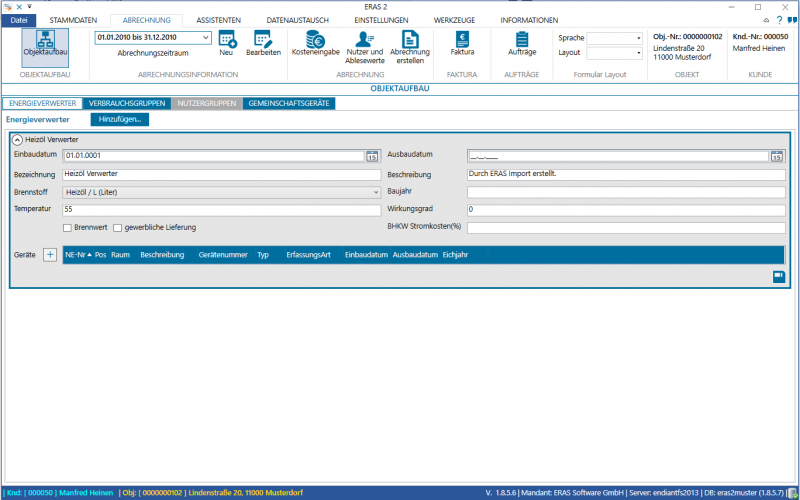
Task: Click the help question mark icon
Action: (x=779, y=20)
